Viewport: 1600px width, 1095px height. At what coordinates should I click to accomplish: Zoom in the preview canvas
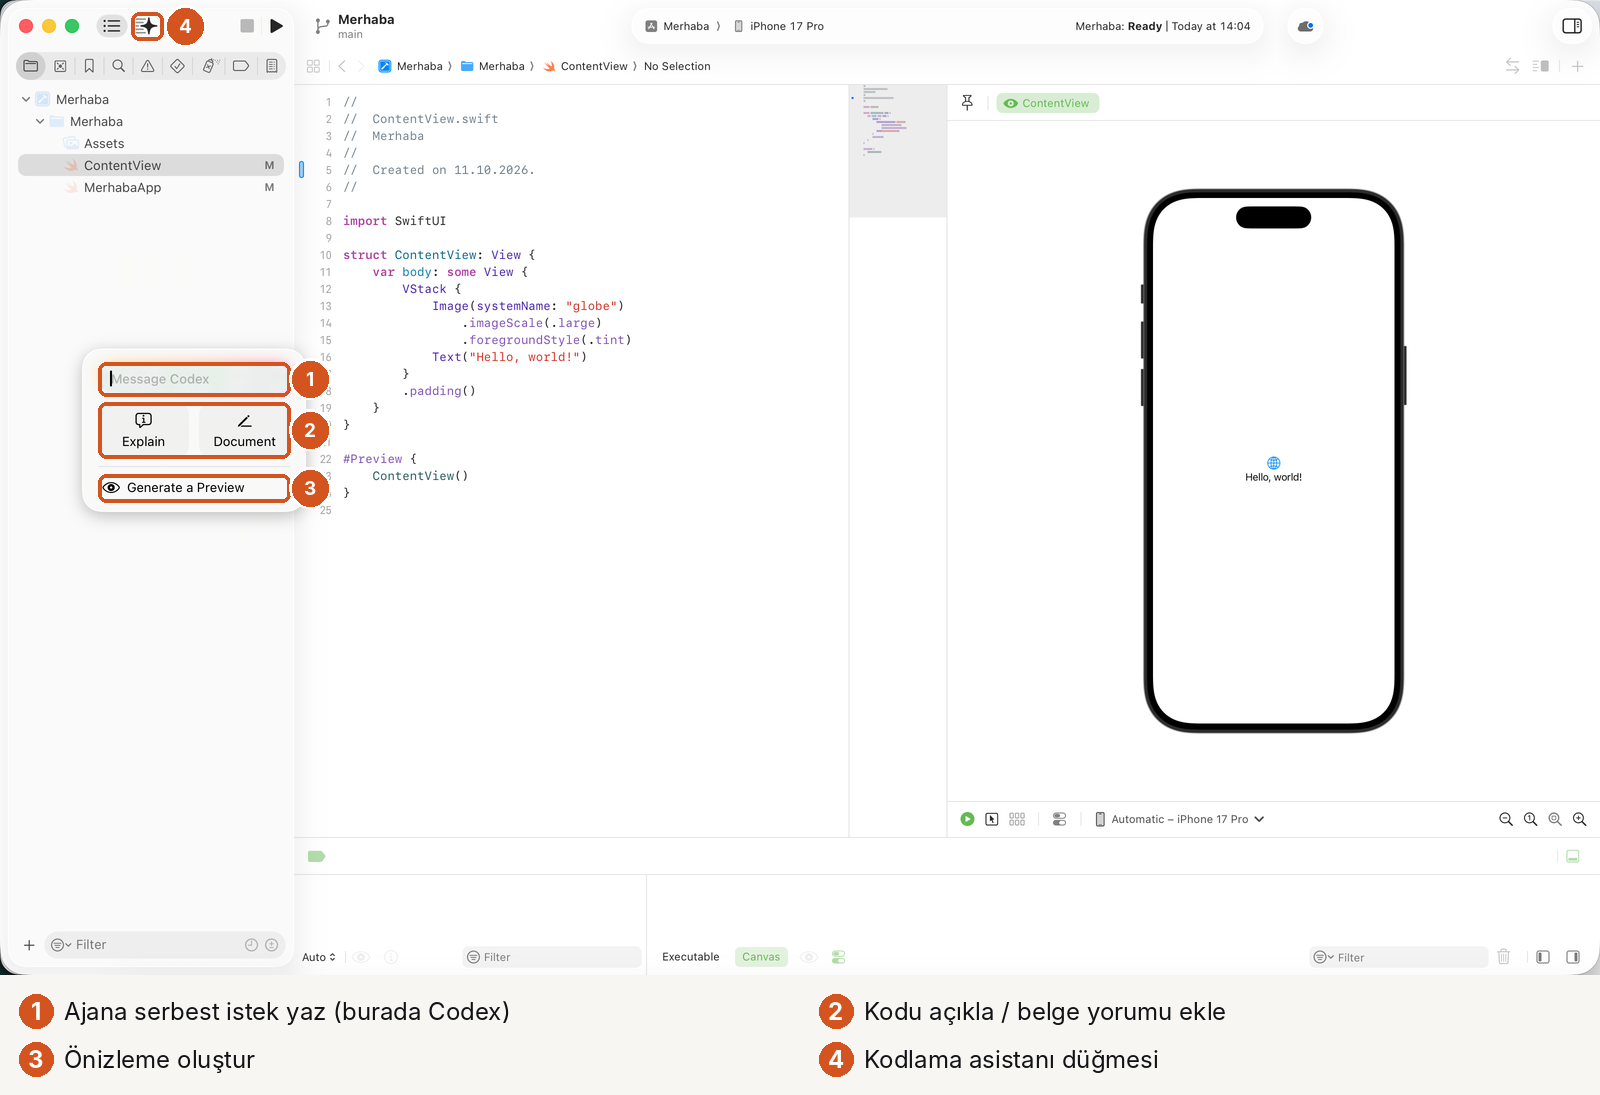point(1579,819)
